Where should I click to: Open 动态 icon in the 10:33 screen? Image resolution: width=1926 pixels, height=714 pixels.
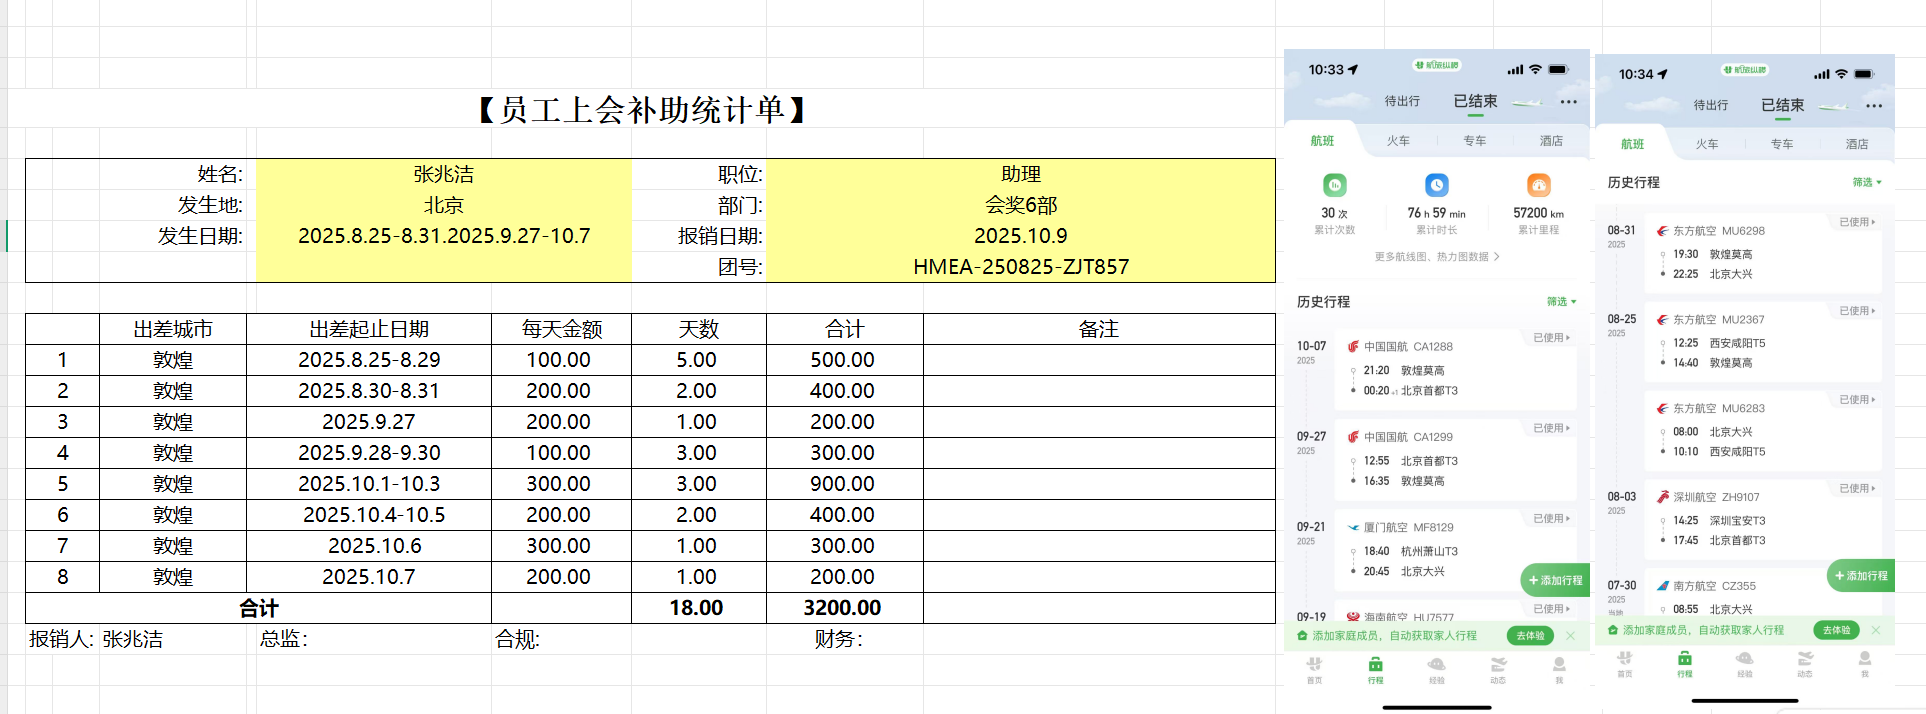pyautogui.click(x=1498, y=668)
